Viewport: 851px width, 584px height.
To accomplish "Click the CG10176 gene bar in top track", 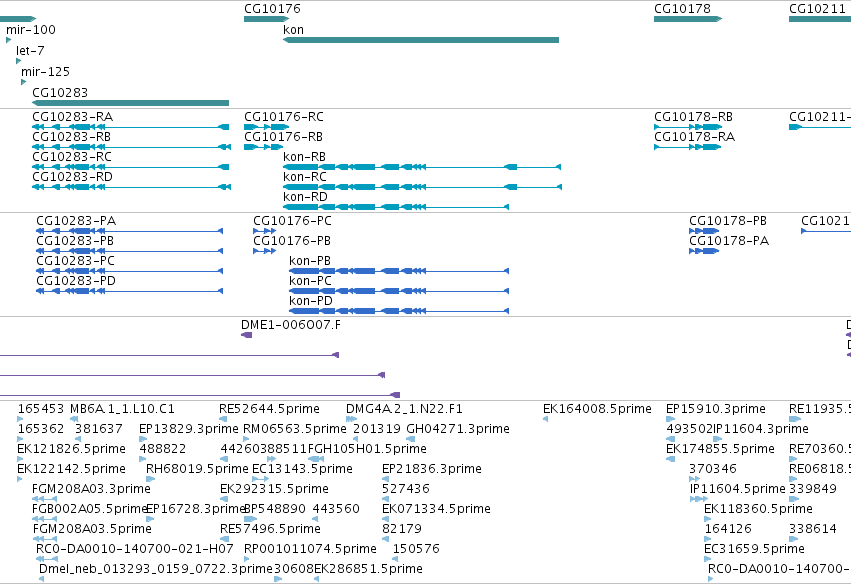I will click(x=266, y=19).
